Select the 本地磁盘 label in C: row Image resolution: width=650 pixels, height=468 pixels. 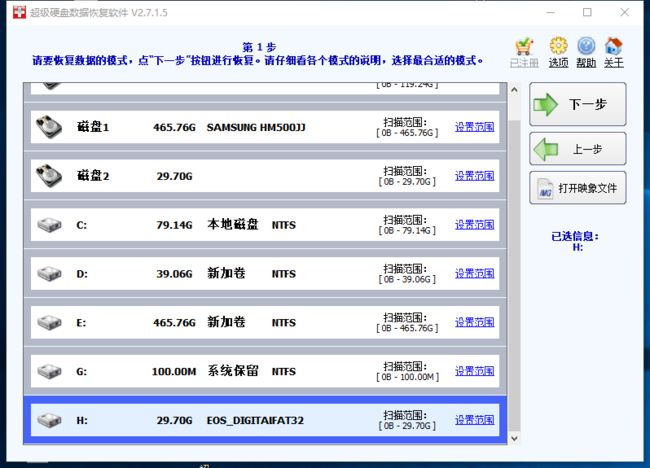click(x=233, y=225)
